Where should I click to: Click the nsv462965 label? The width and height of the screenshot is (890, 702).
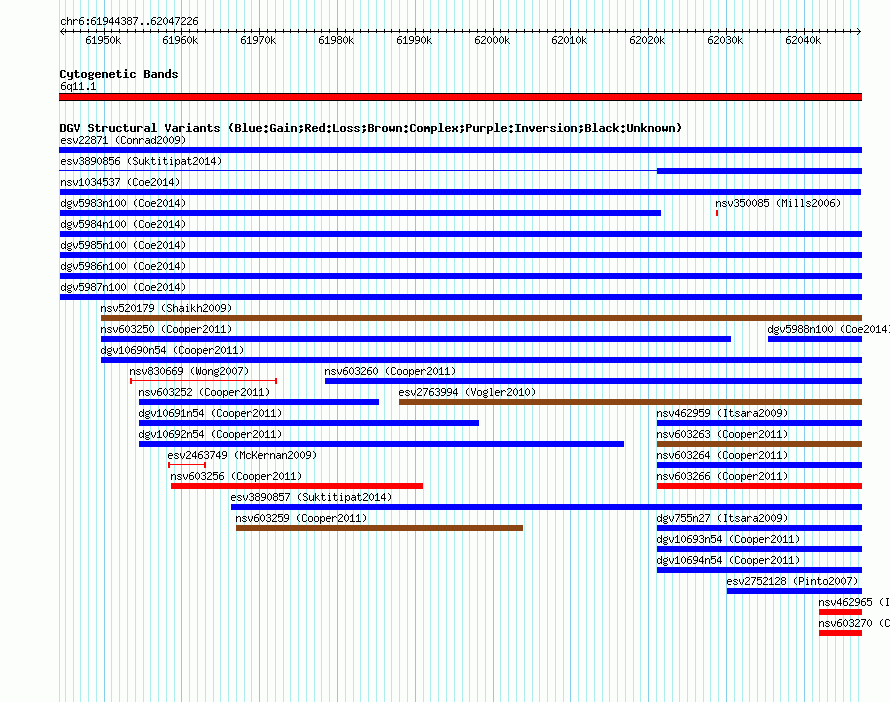click(854, 602)
